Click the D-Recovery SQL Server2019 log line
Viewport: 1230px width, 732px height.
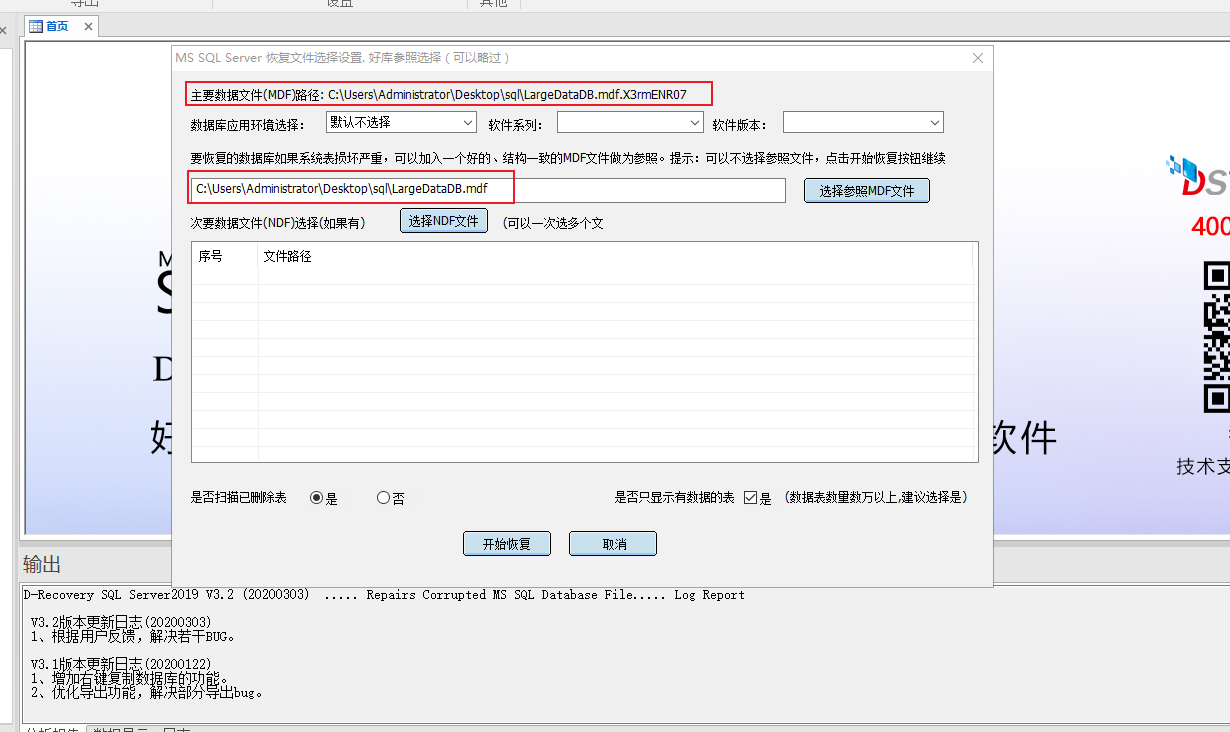(x=384, y=595)
